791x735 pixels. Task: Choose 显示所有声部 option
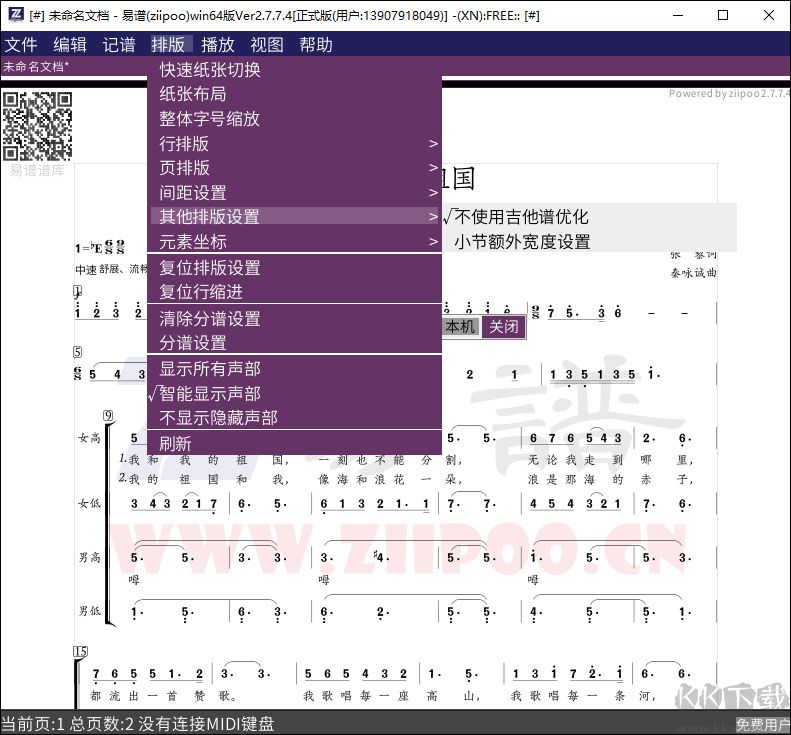point(295,369)
